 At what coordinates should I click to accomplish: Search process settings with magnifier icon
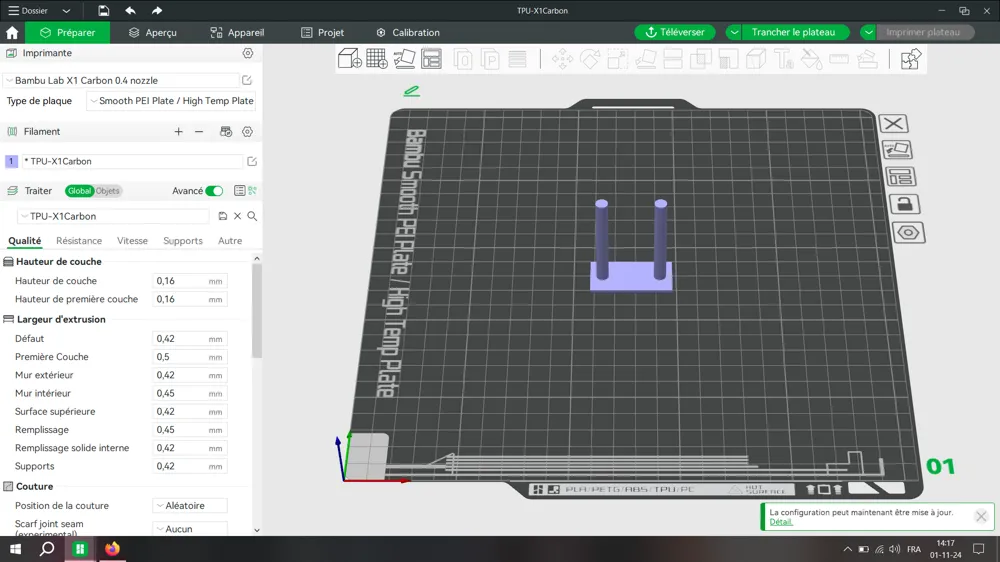(x=252, y=216)
